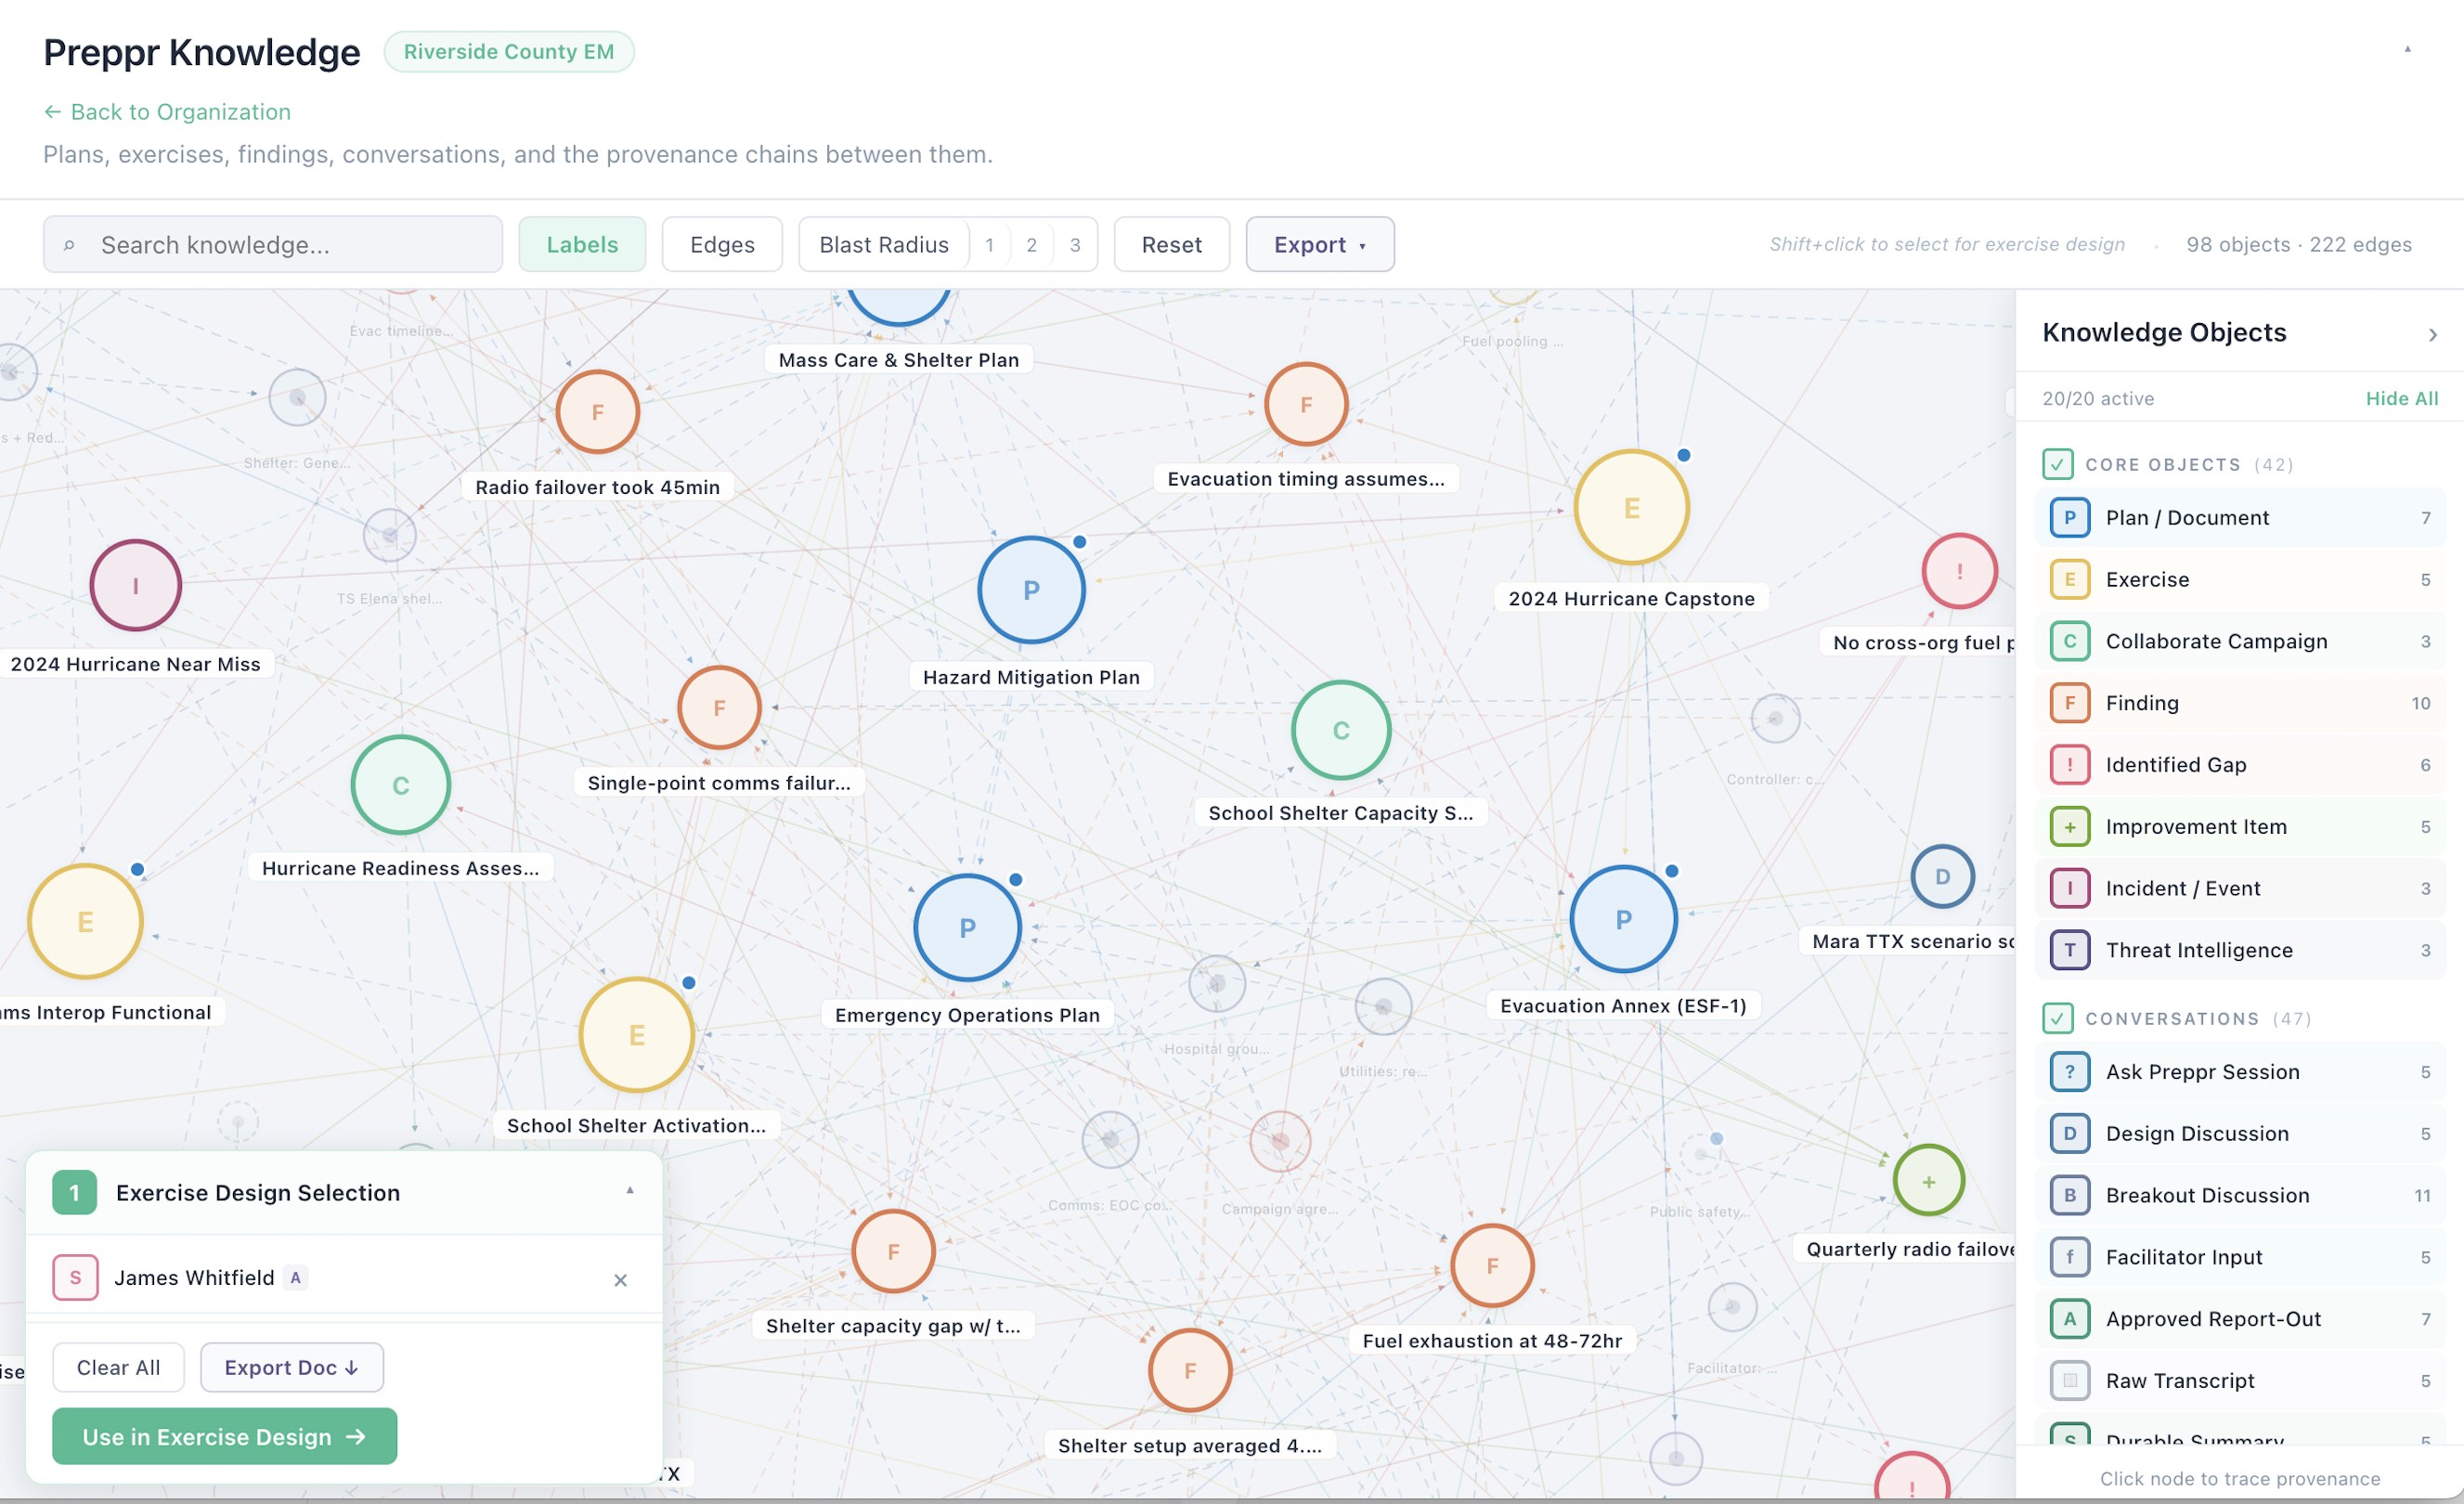Toggle the Labels display button
Image resolution: width=2464 pixels, height=1504 pixels.
click(582, 245)
